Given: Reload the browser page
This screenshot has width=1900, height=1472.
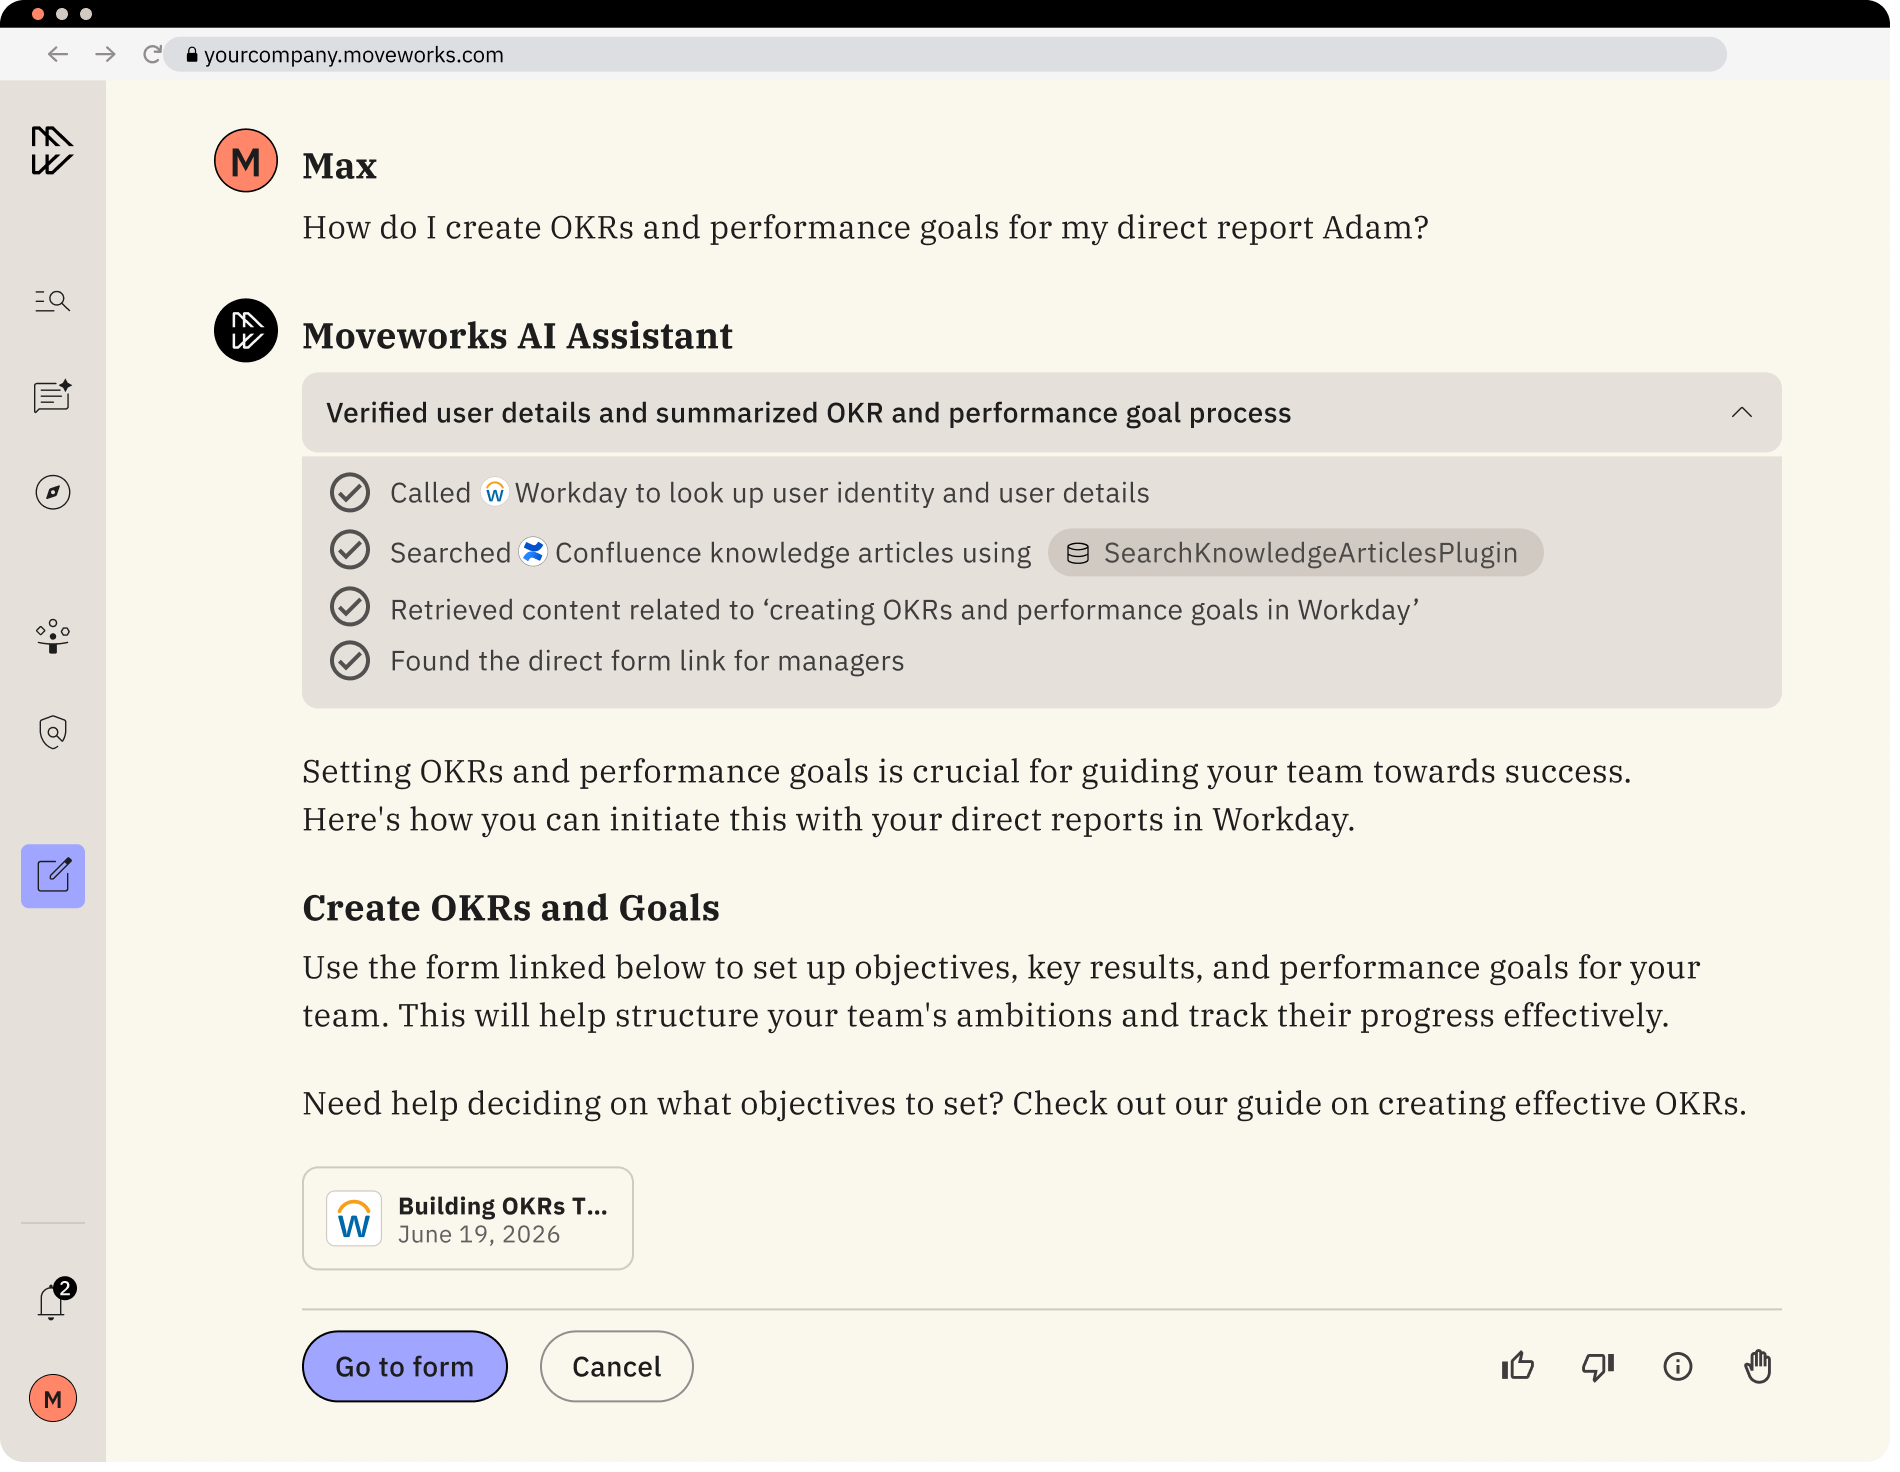Looking at the screenshot, I should [152, 54].
